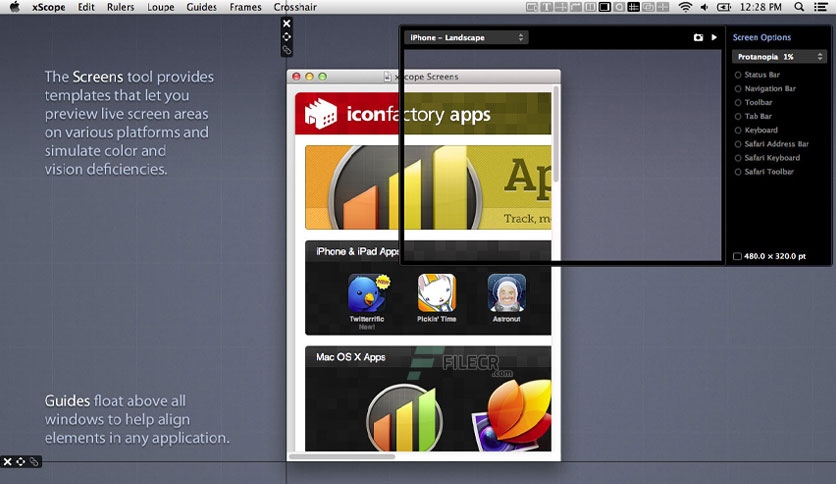
Task: Open the Edit menu
Action: (86, 7)
